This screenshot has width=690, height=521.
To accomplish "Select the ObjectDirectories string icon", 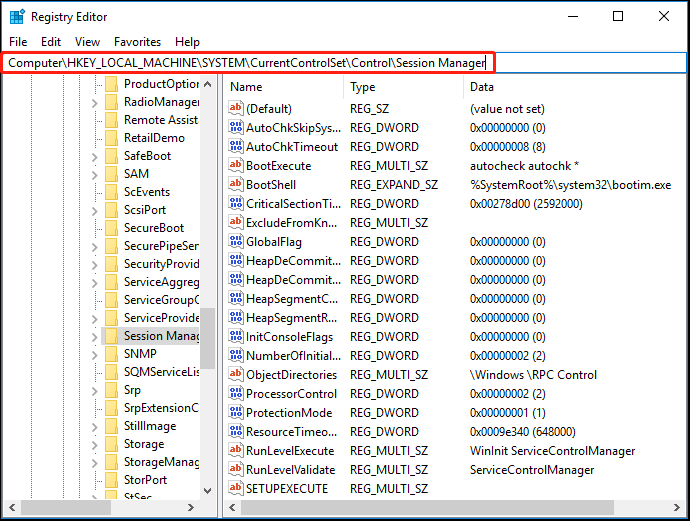I will coord(236,374).
